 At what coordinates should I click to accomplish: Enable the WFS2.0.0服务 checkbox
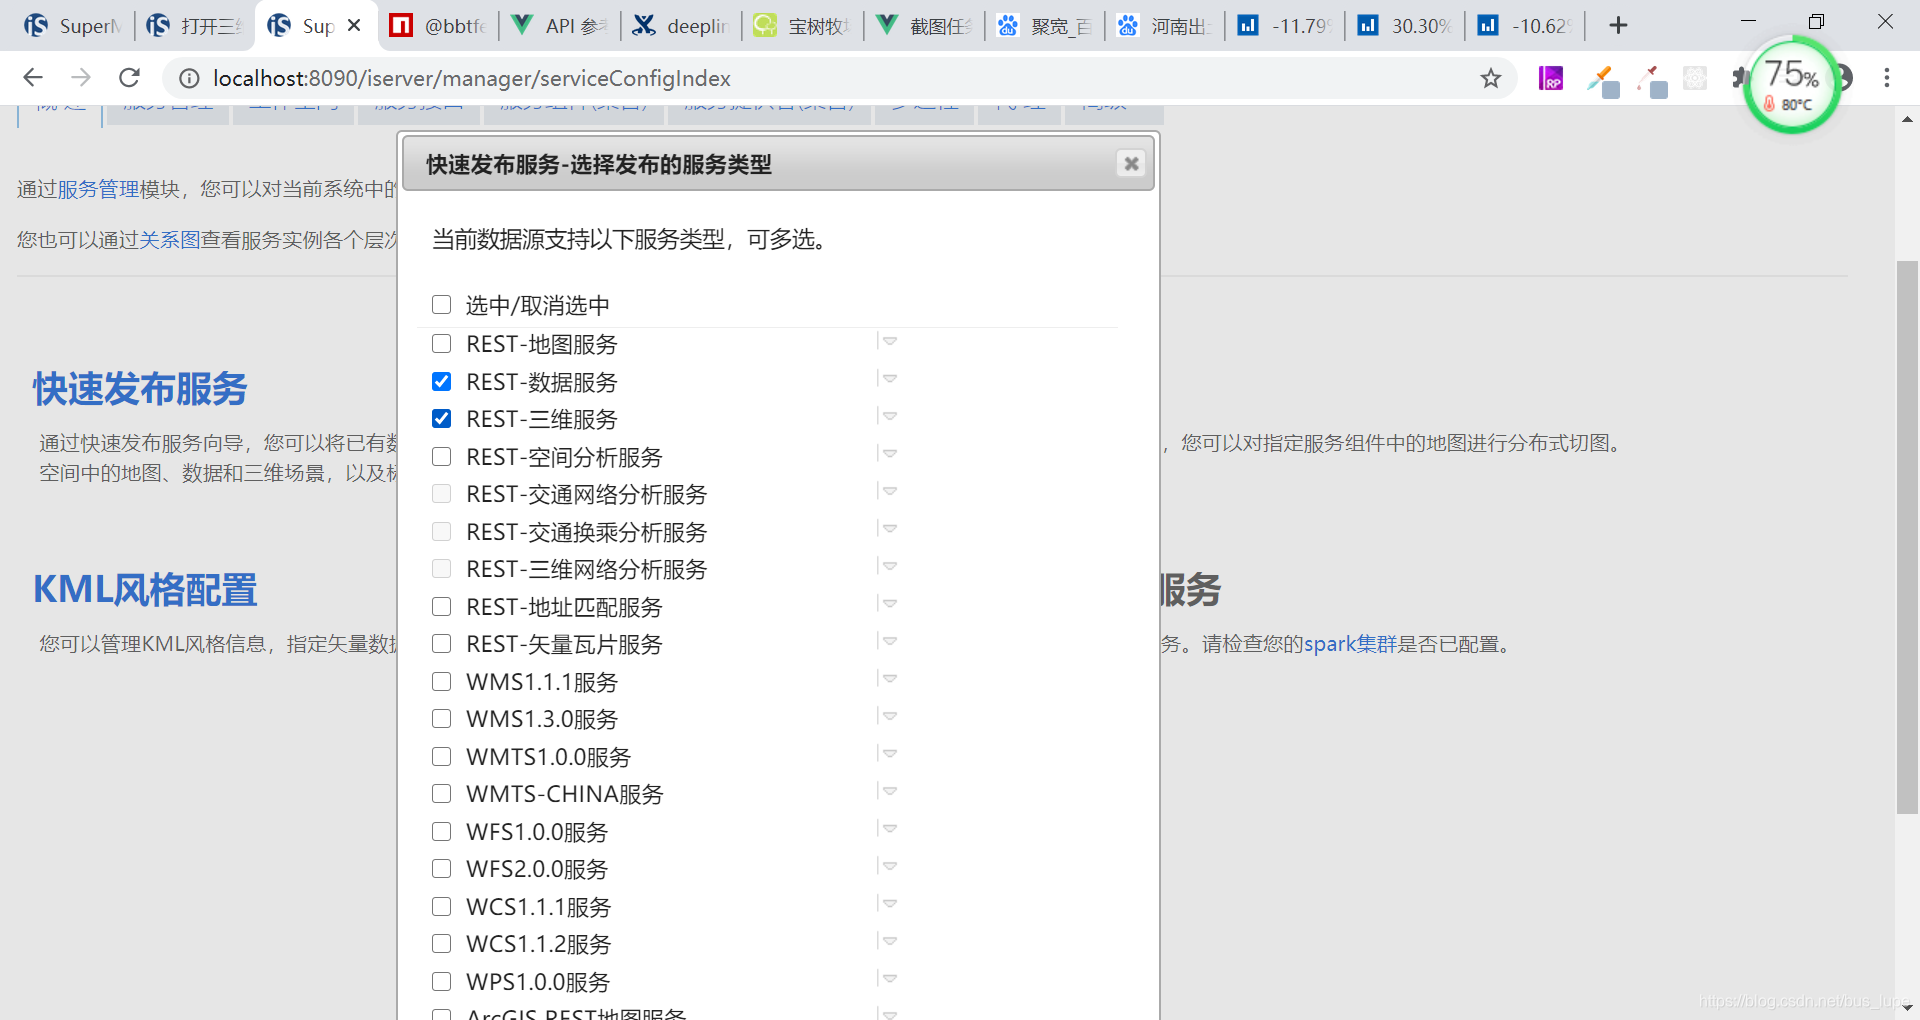click(x=441, y=869)
